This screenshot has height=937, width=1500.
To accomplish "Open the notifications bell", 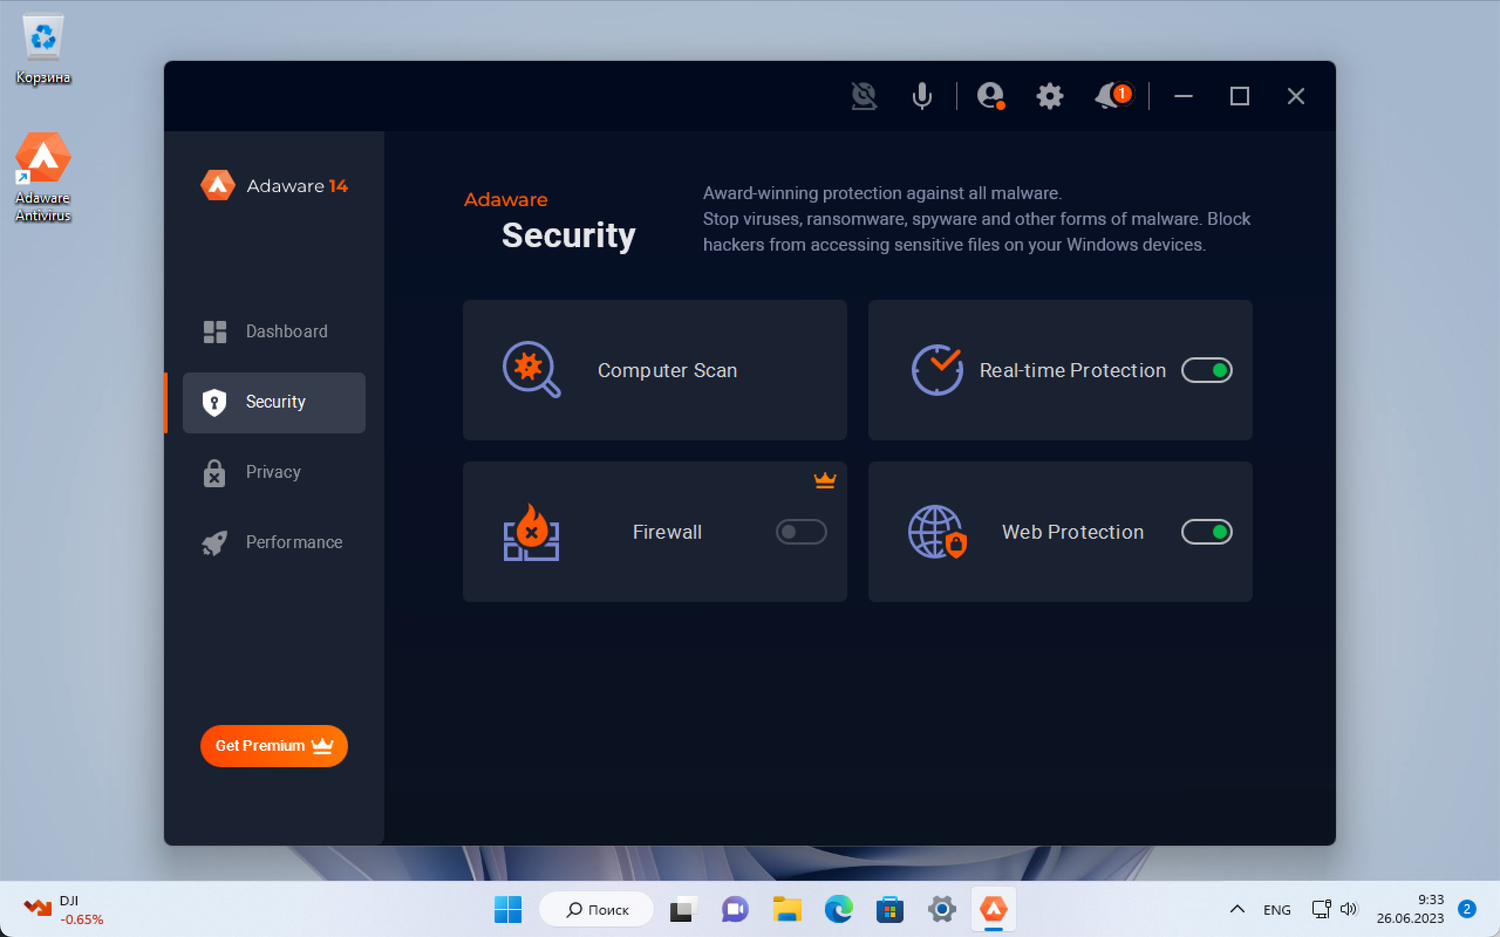I will click(1112, 96).
